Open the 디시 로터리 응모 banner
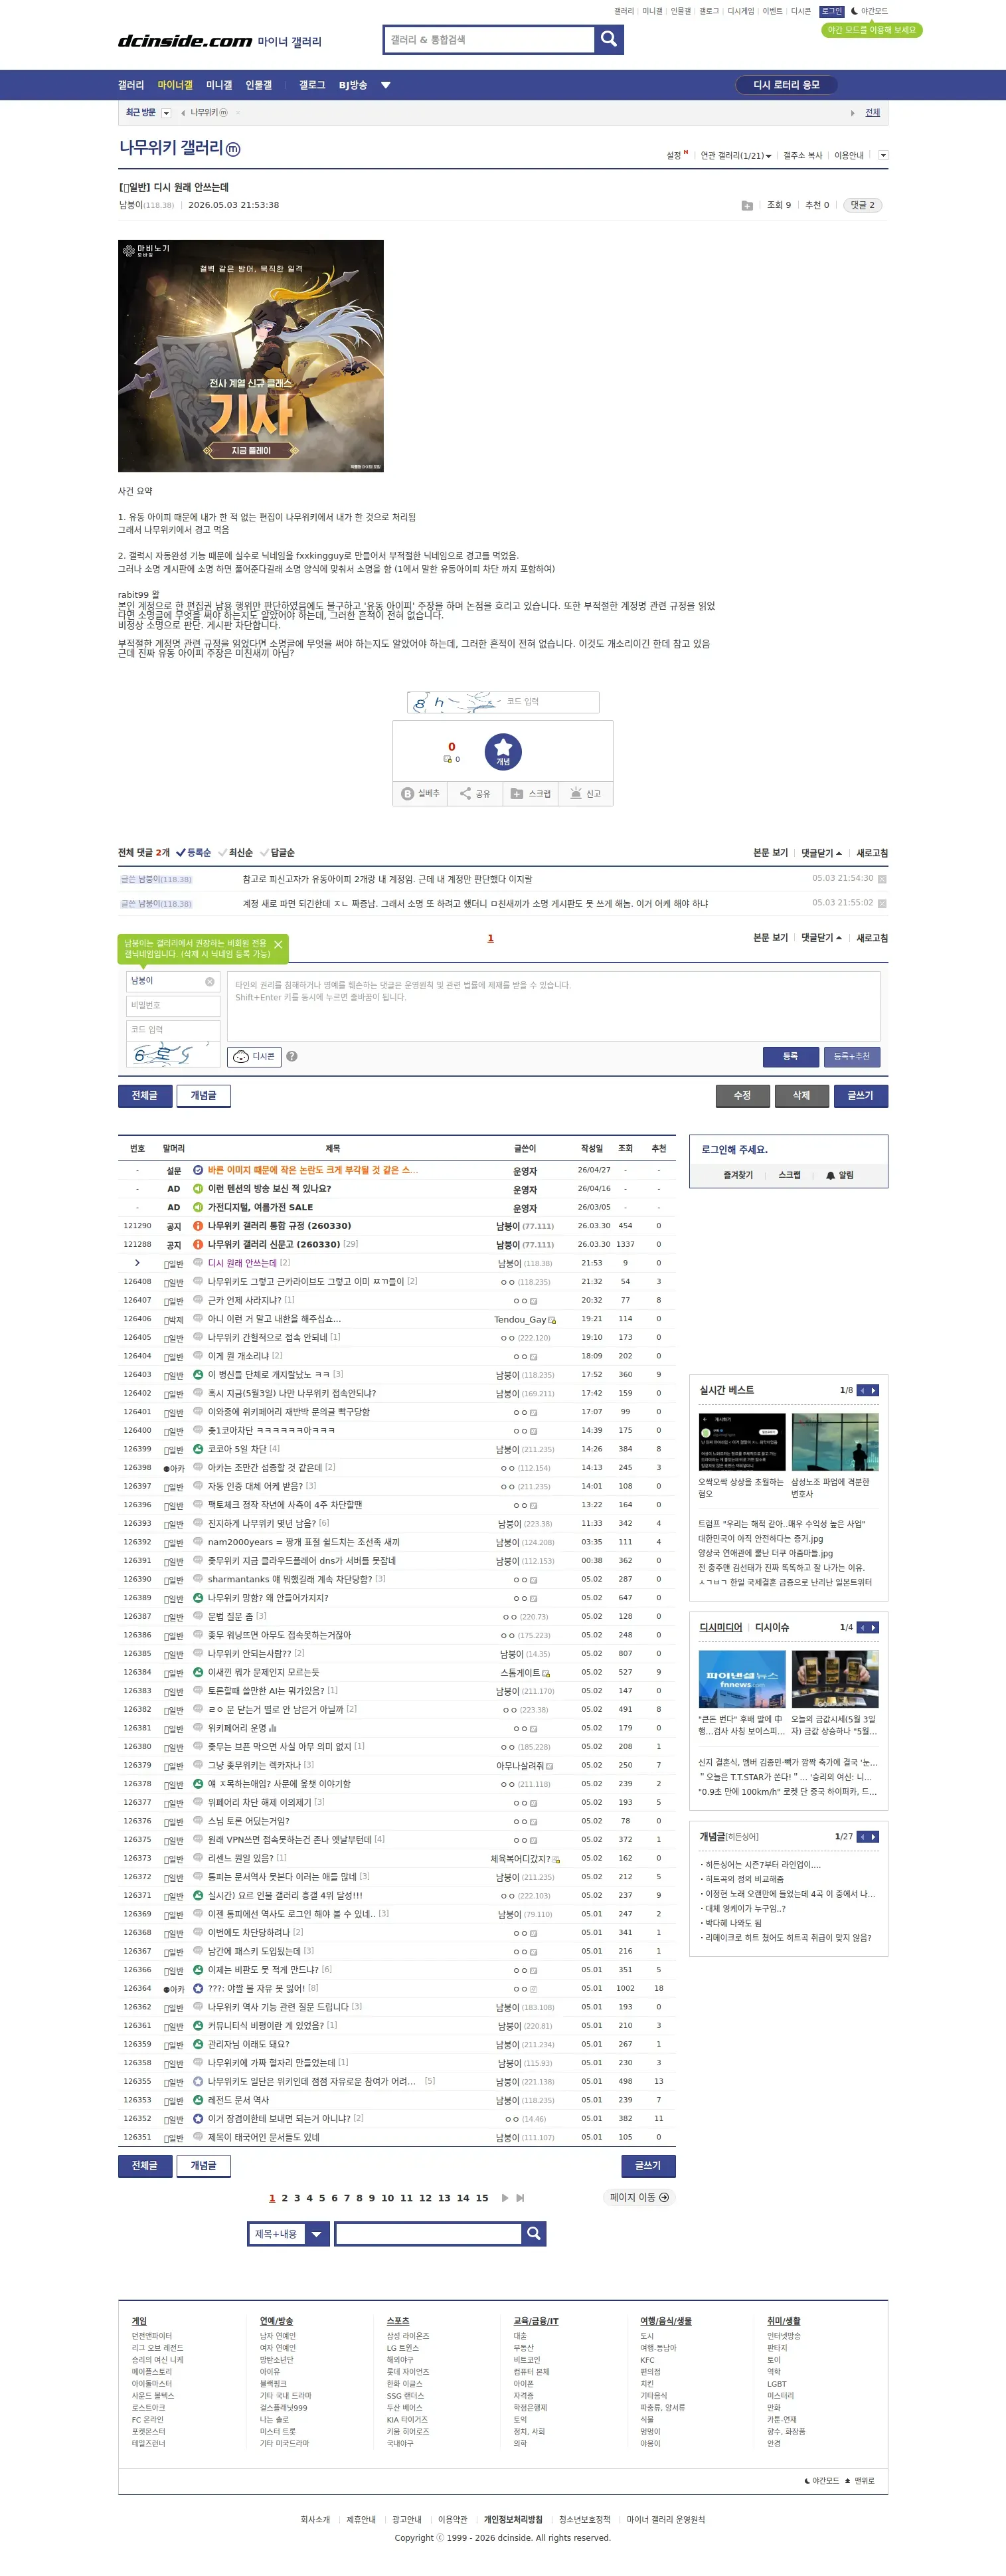 point(786,85)
